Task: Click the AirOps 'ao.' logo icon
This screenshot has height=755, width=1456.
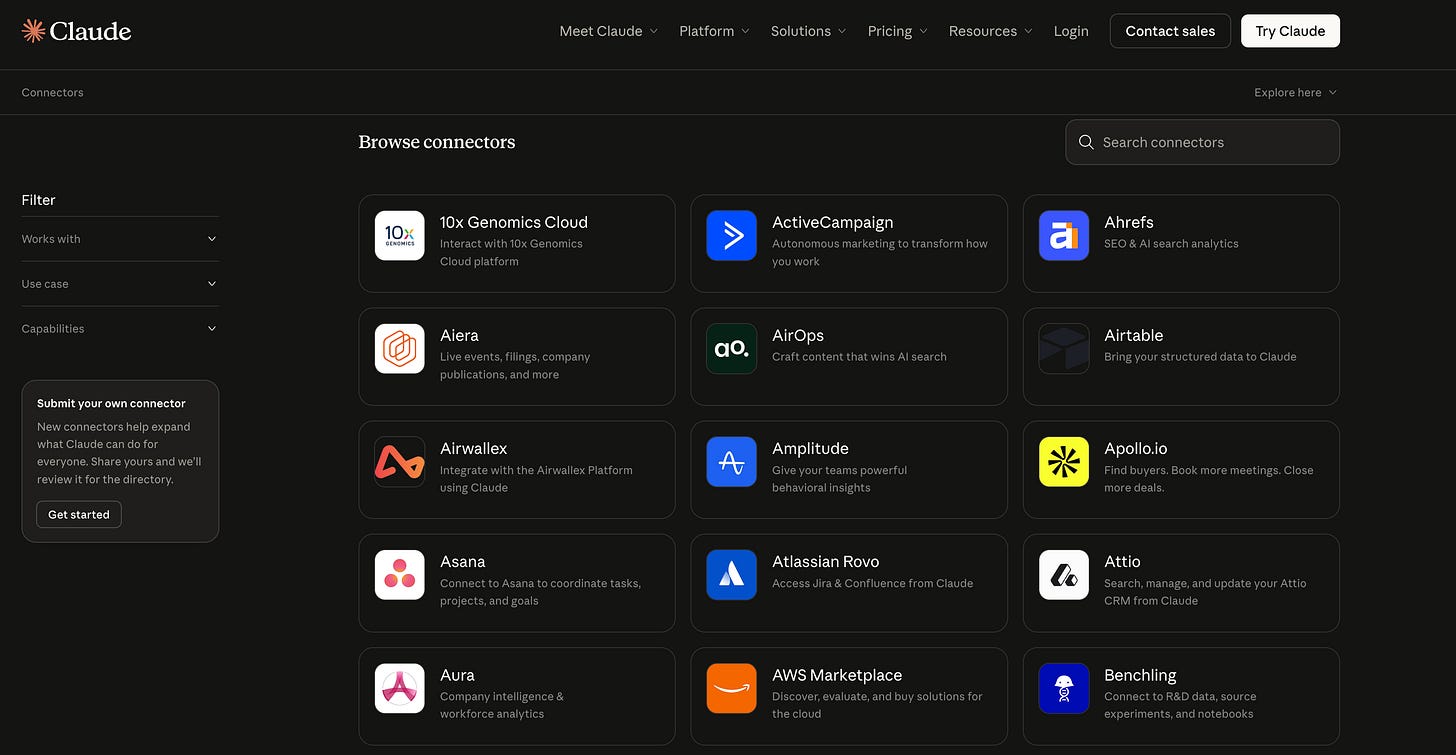Action: tap(731, 348)
